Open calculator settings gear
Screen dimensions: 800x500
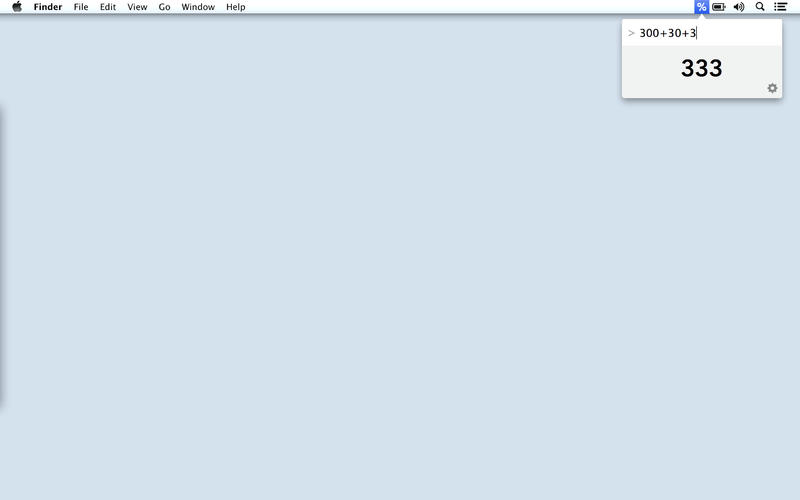pyautogui.click(x=772, y=88)
